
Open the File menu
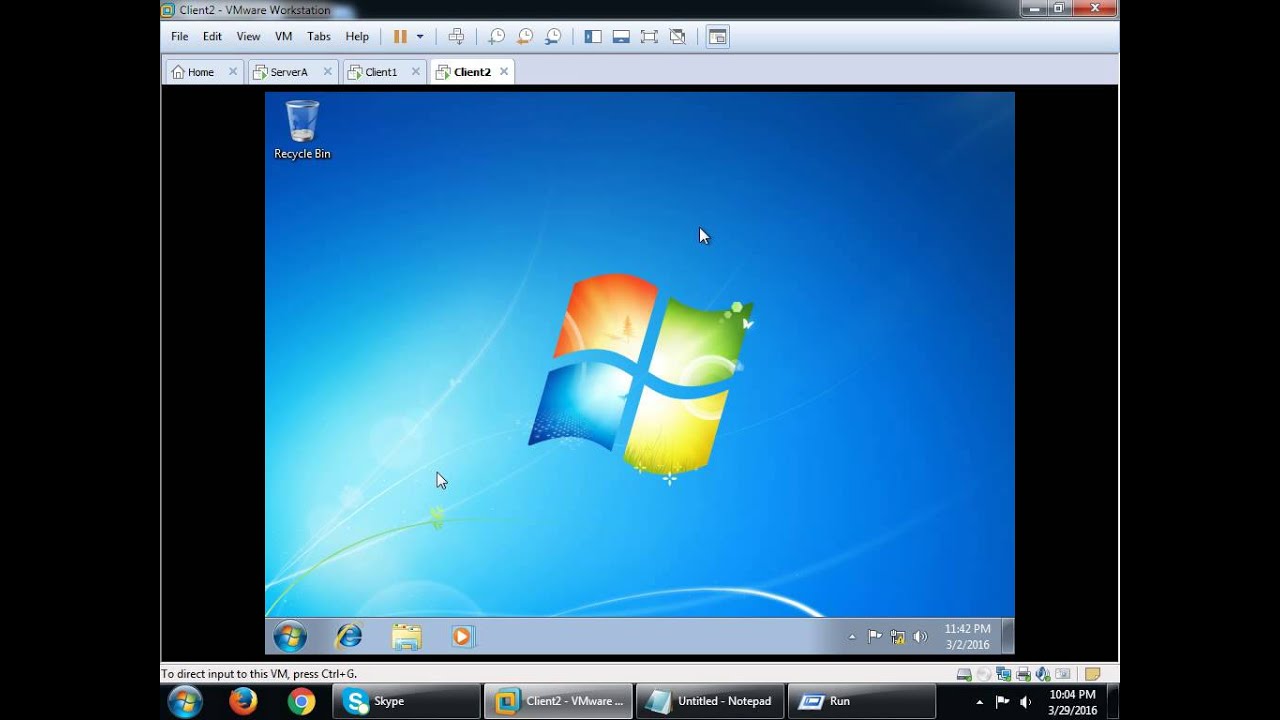[x=180, y=37]
